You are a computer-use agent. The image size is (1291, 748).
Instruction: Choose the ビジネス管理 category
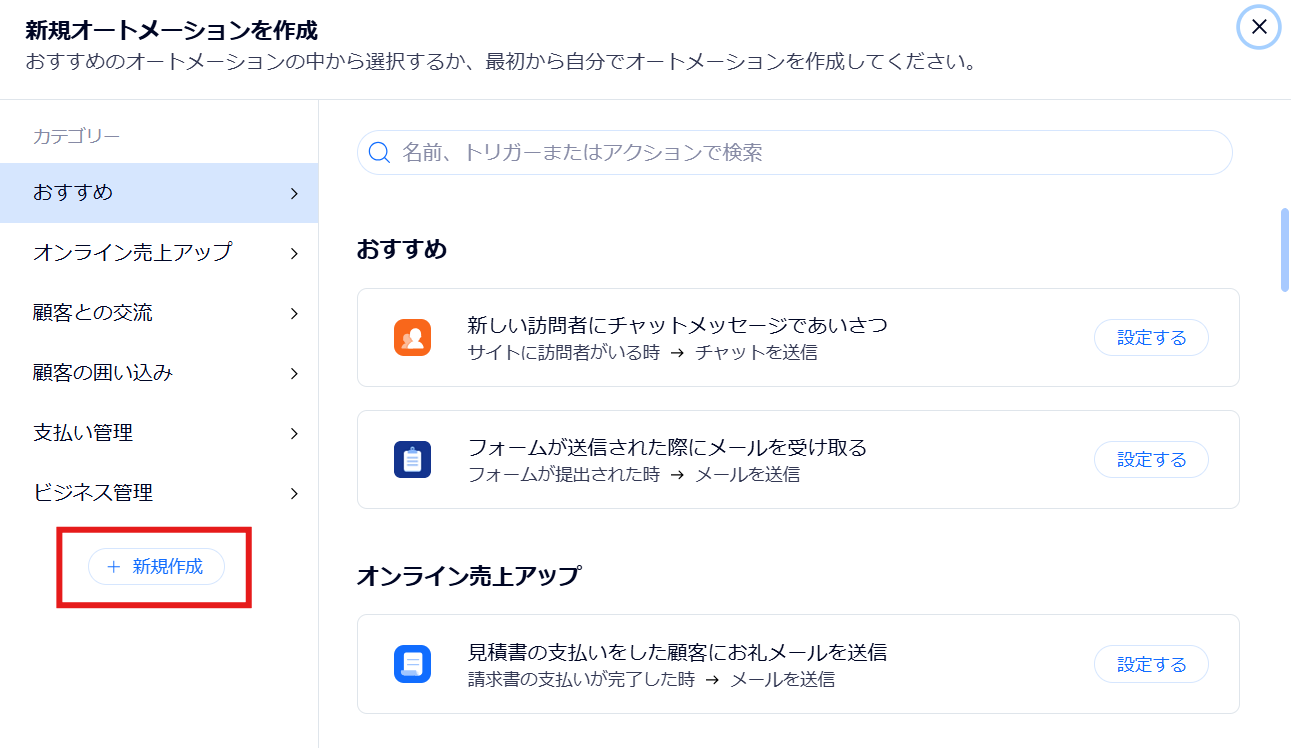click(x=93, y=492)
